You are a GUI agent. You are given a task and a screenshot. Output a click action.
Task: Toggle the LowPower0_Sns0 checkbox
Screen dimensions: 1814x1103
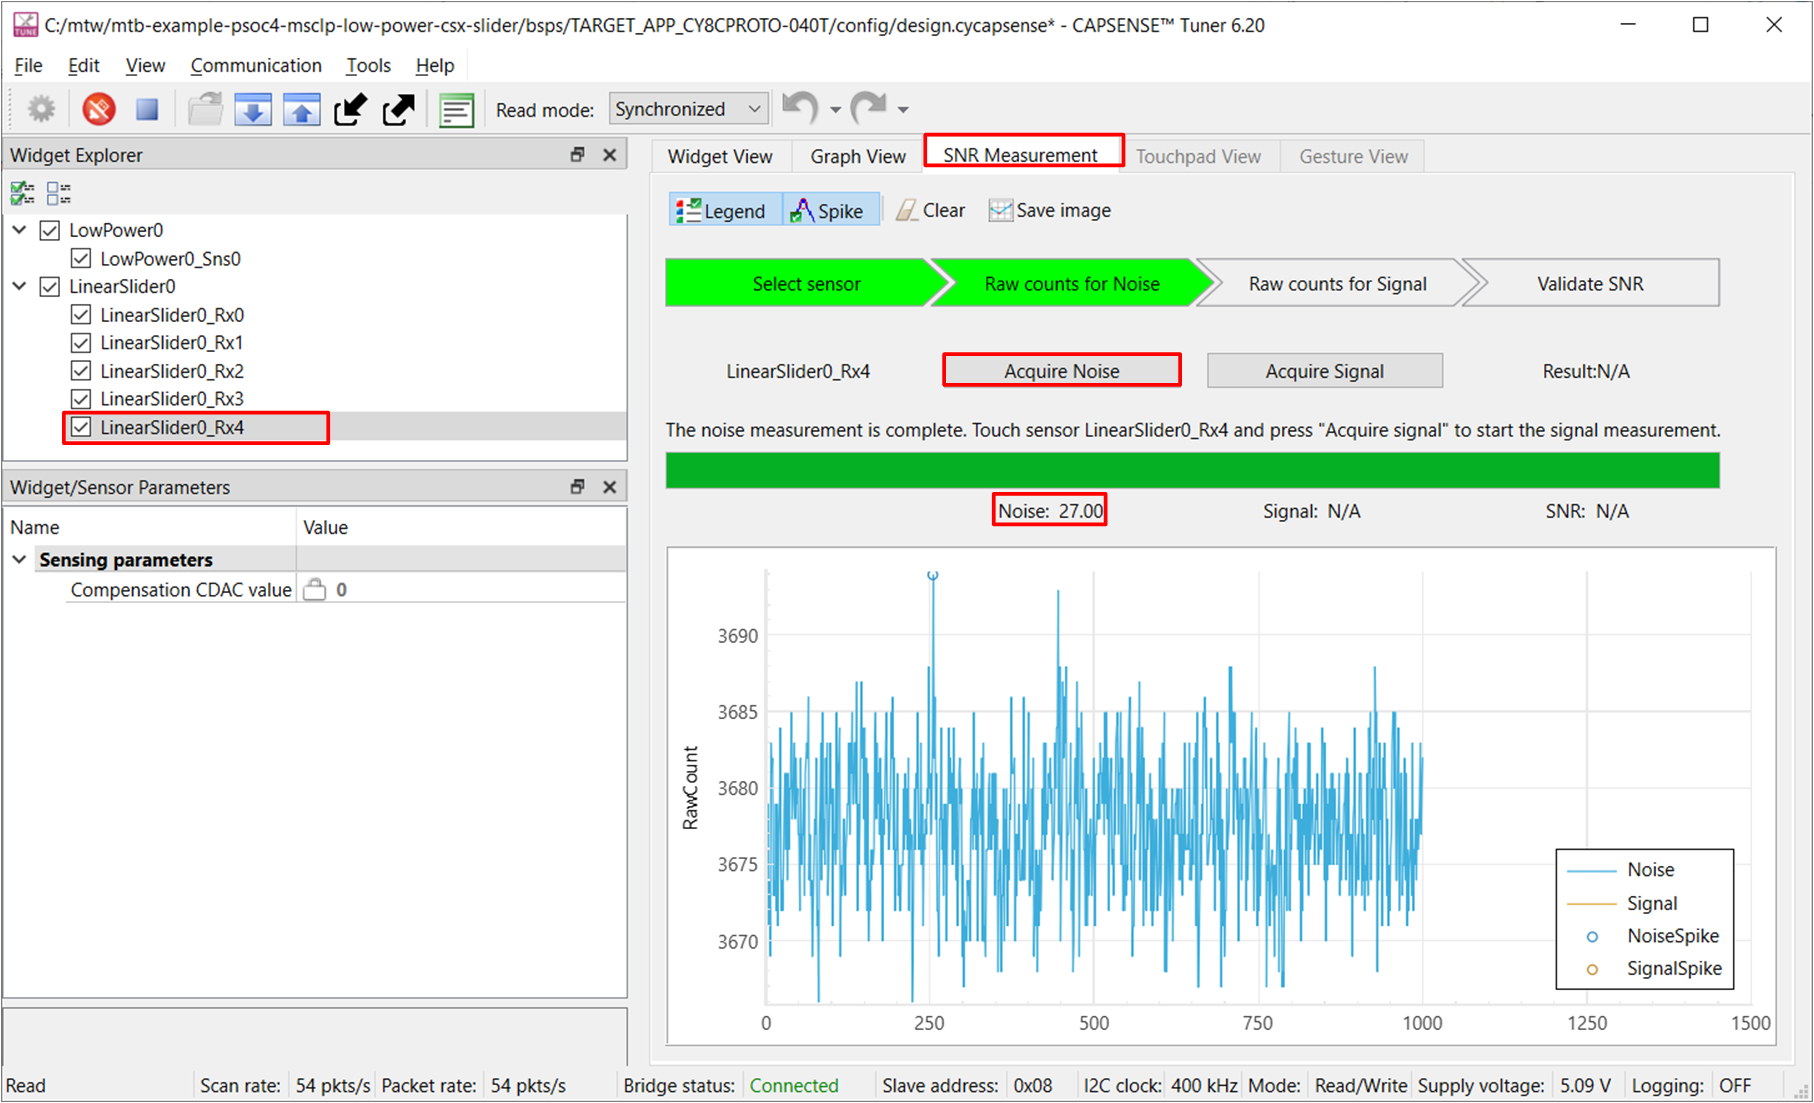pyautogui.click(x=81, y=259)
